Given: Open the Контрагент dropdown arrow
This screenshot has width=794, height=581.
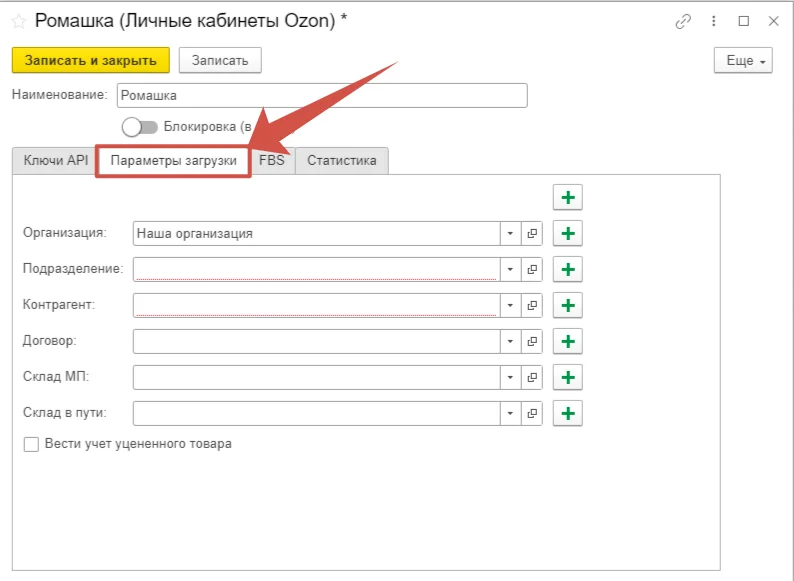Looking at the screenshot, I should pos(510,305).
